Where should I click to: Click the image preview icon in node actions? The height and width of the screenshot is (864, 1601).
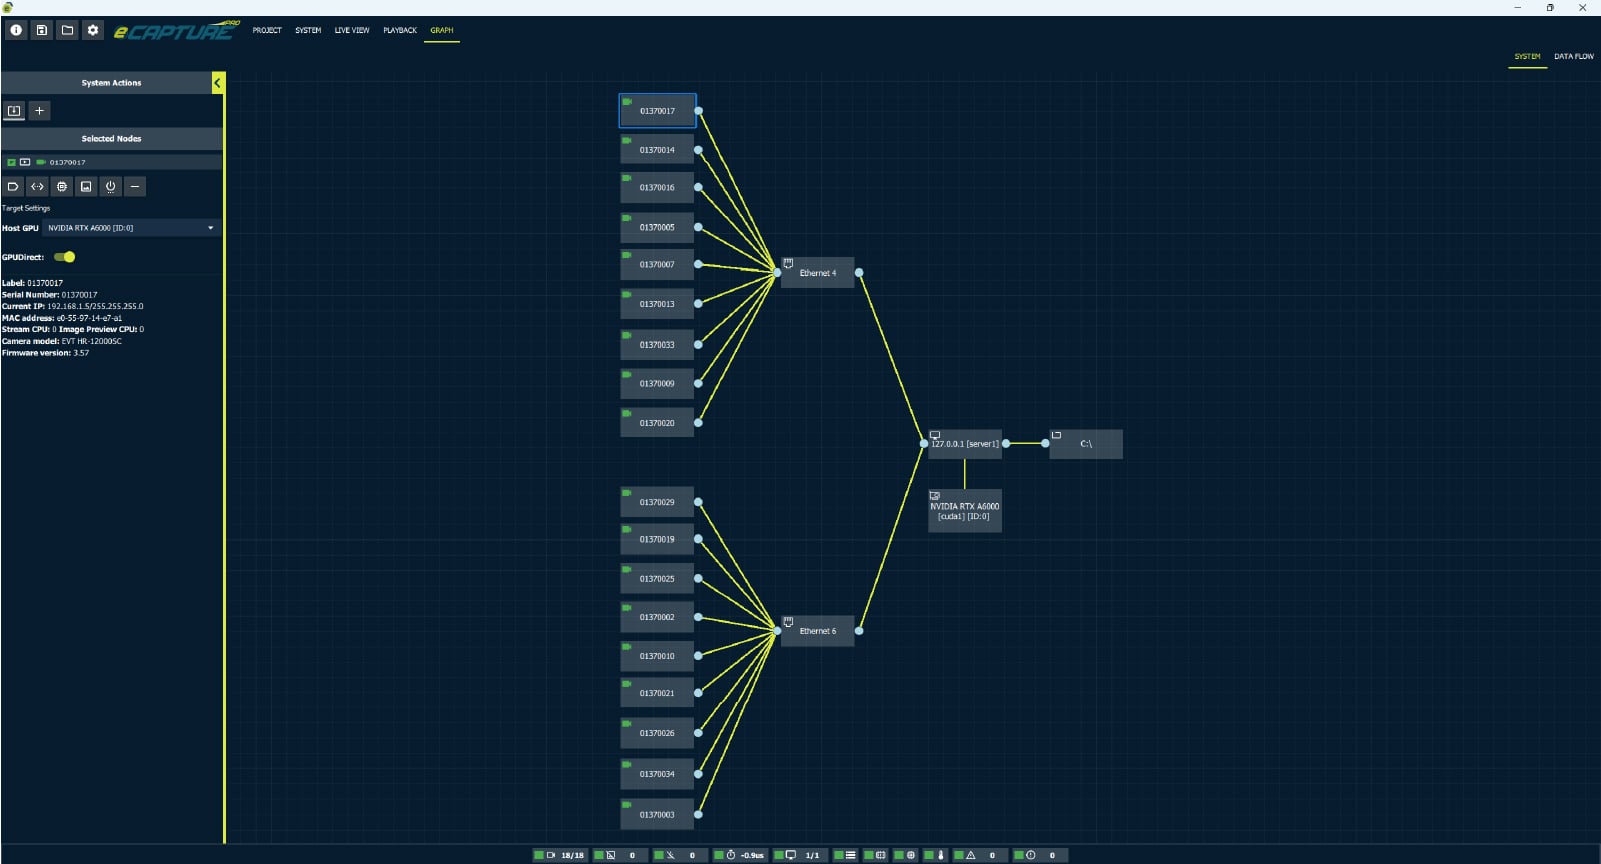point(86,187)
